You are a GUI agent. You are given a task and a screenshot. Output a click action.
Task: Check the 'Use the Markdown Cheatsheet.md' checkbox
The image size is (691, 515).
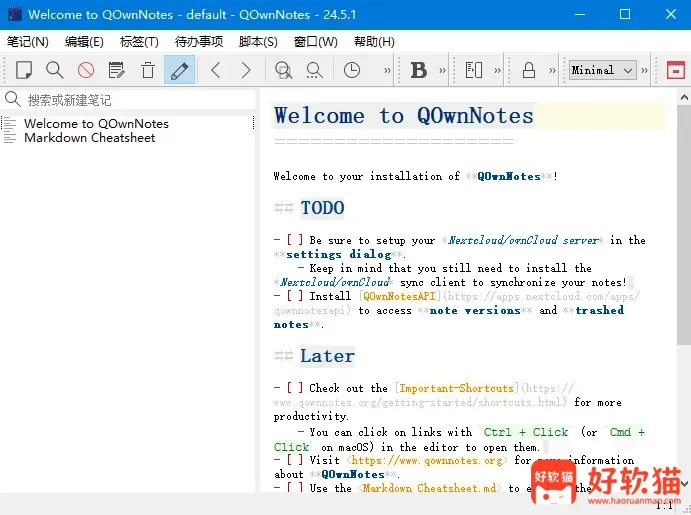coord(295,488)
